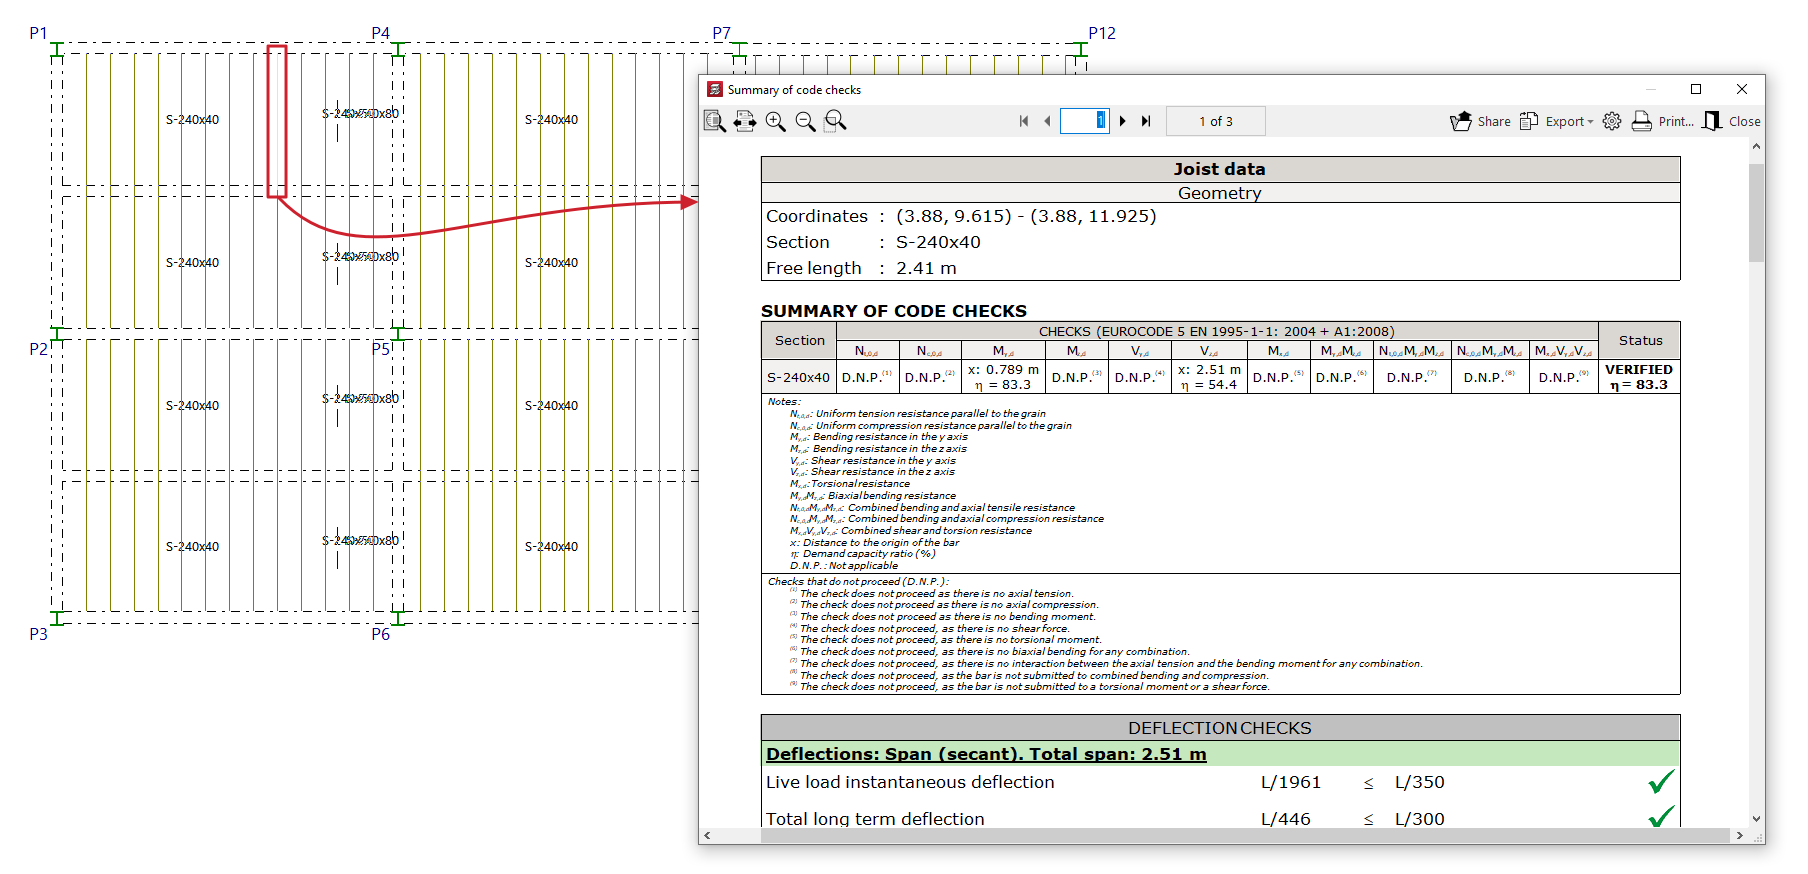
Task: Click the horizontal scroll right arrow
Action: [x=1739, y=835]
